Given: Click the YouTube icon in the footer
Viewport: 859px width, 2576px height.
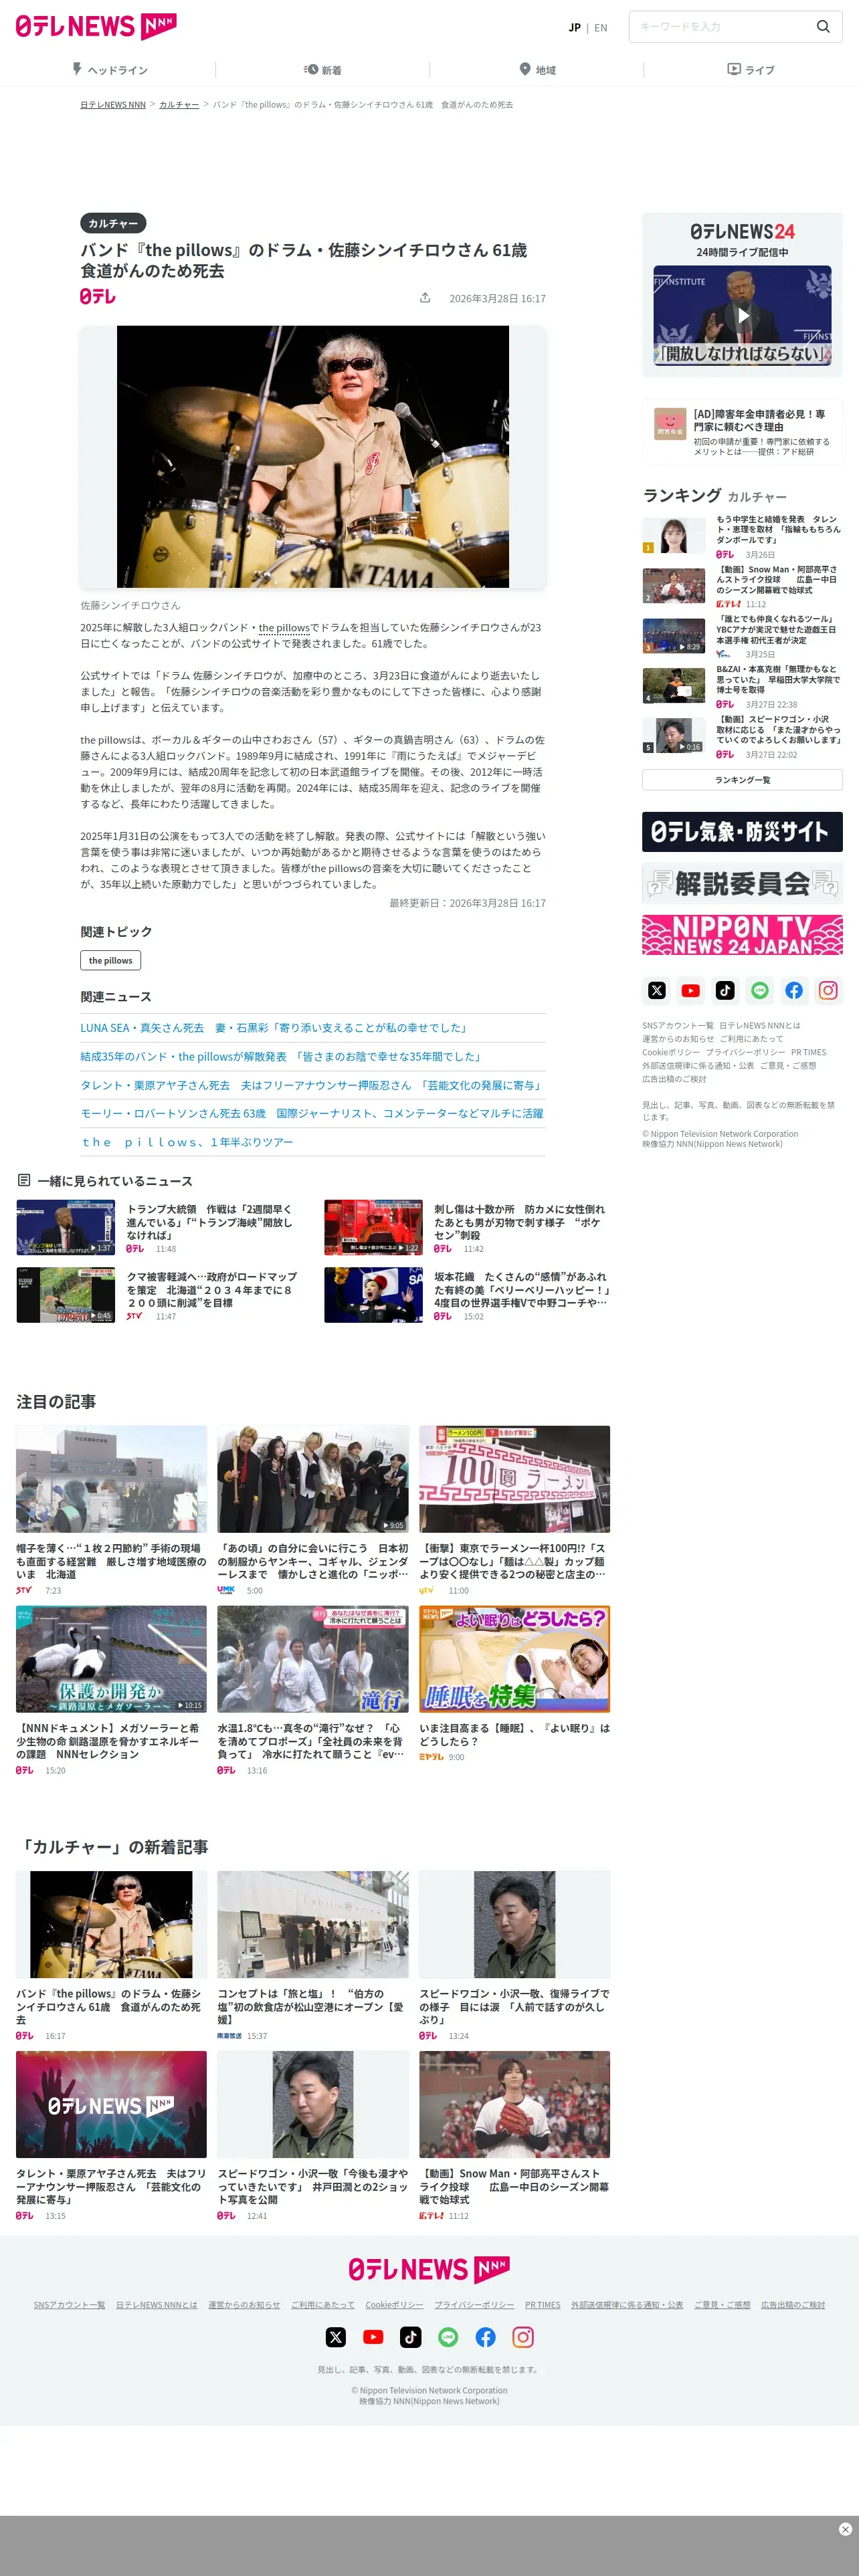Looking at the screenshot, I should coord(373,2337).
